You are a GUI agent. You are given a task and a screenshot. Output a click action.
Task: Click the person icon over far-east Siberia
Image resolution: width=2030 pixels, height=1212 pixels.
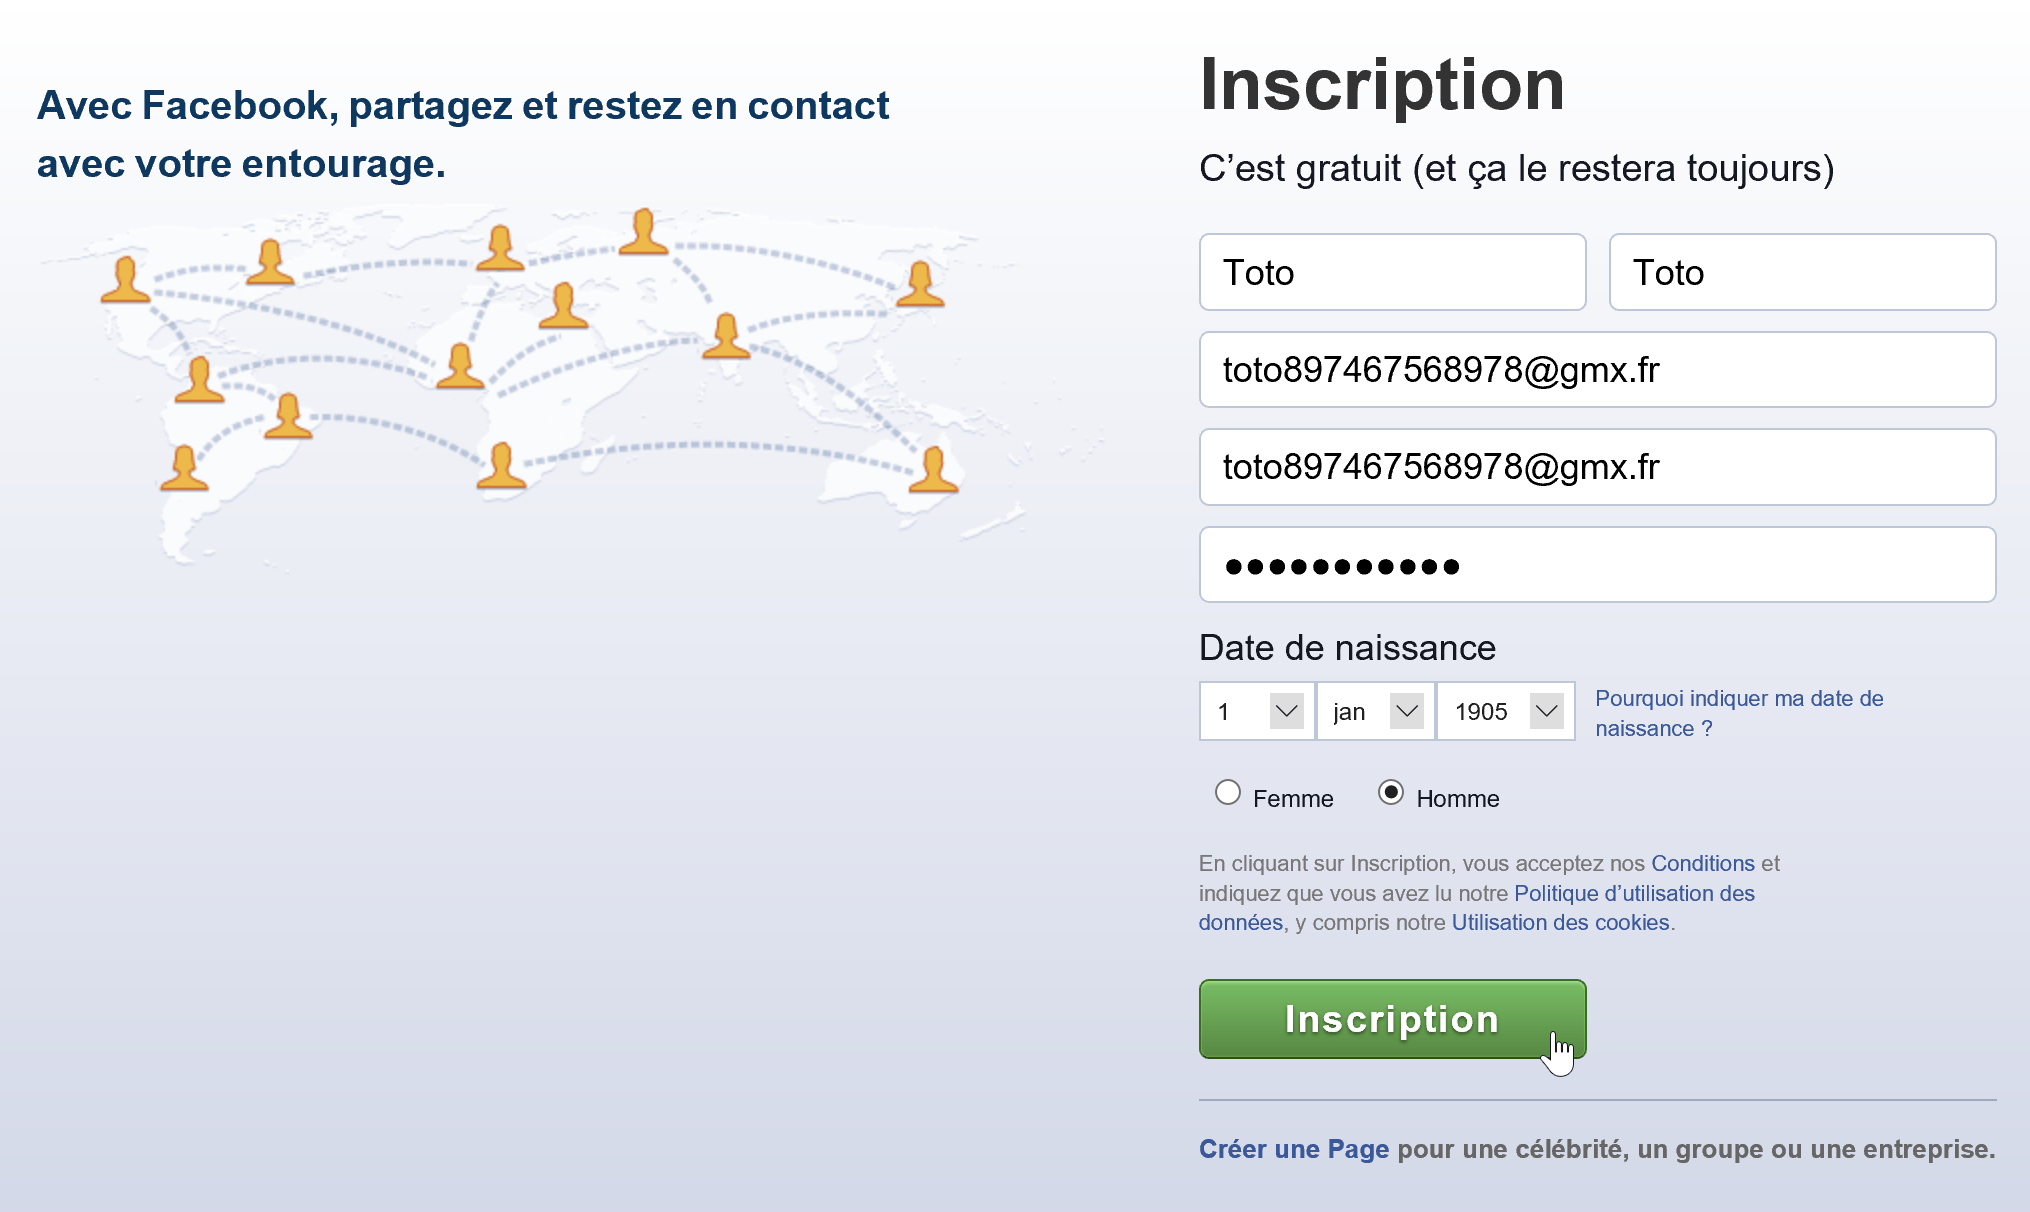click(920, 283)
